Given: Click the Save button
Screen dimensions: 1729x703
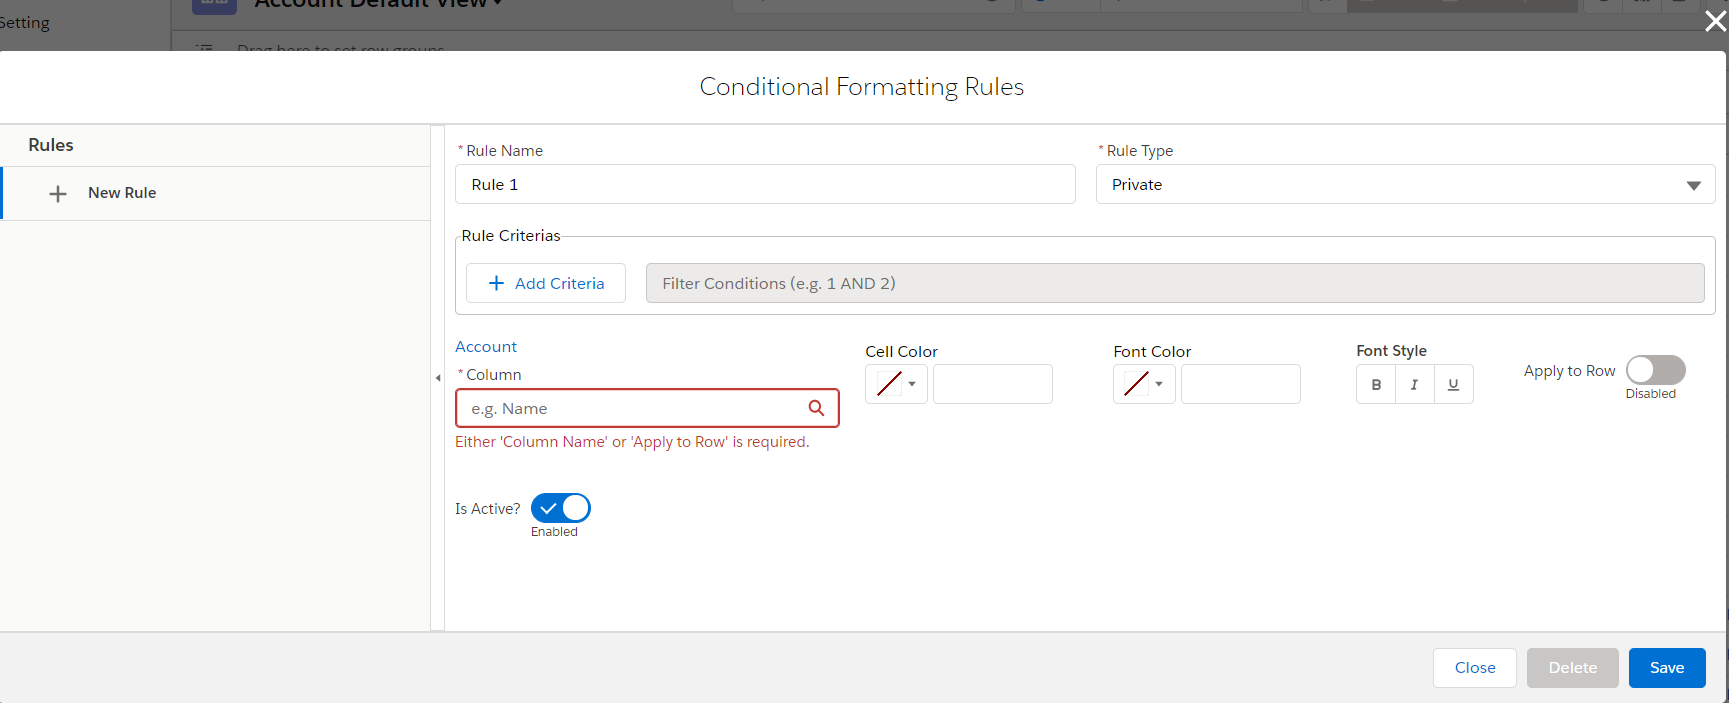Looking at the screenshot, I should pyautogui.click(x=1666, y=668).
